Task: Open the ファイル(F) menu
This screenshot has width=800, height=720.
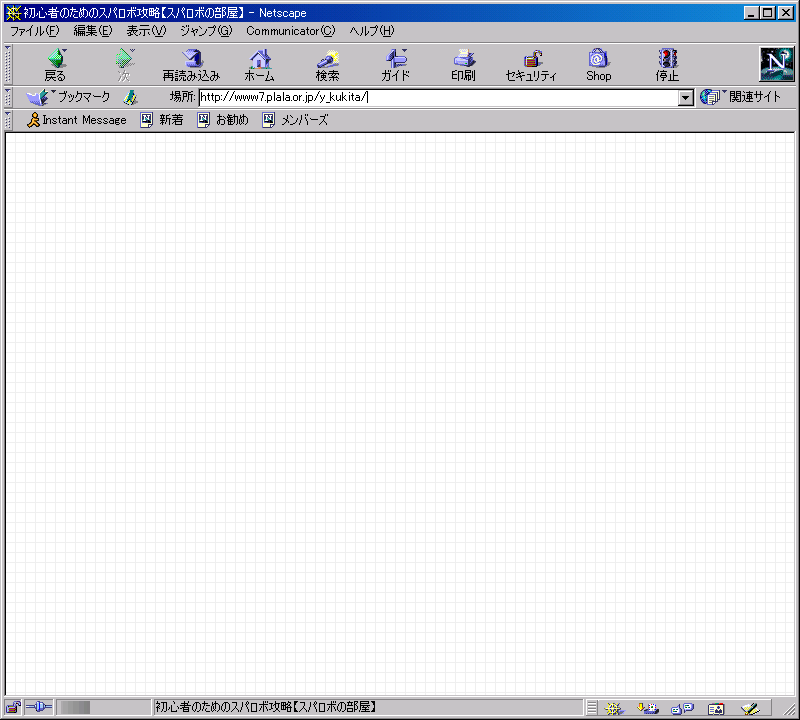Action: point(35,31)
